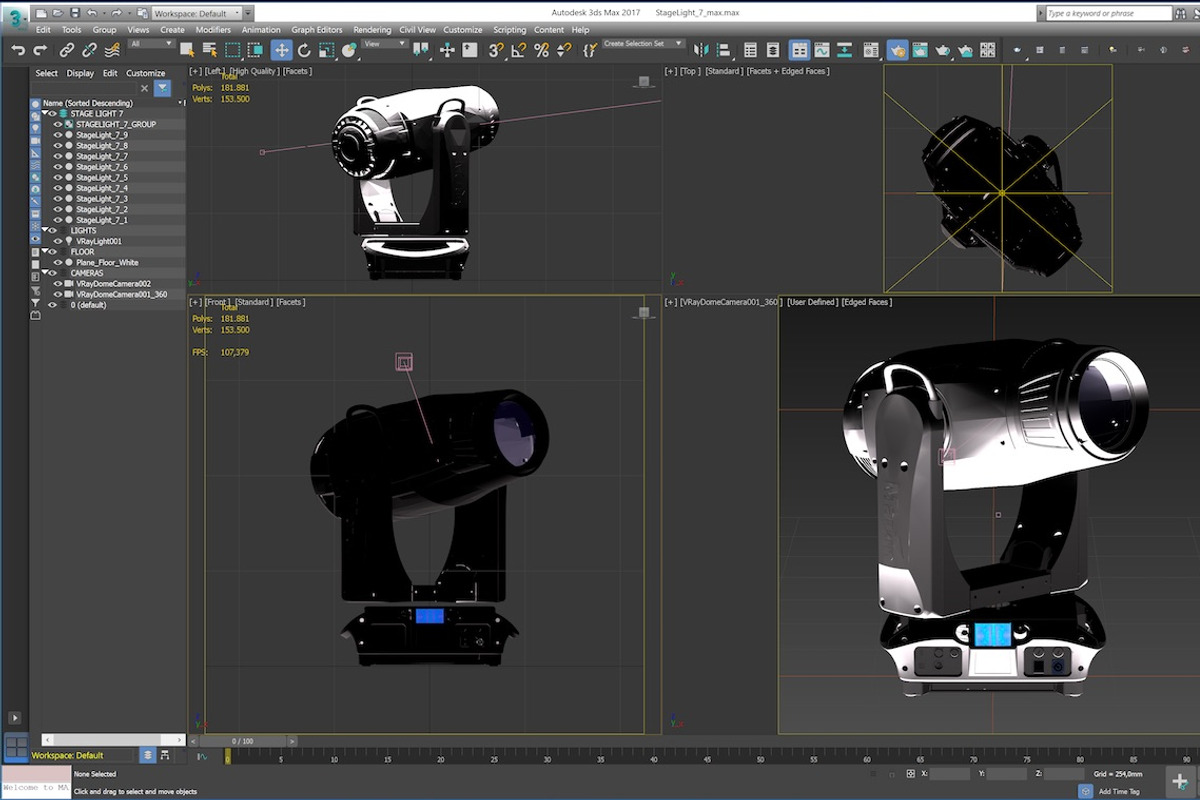Screen dimensions: 1200x800
Task: Collapse the STAGE LIGHT 7 layer
Action: (x=45, y=114)
